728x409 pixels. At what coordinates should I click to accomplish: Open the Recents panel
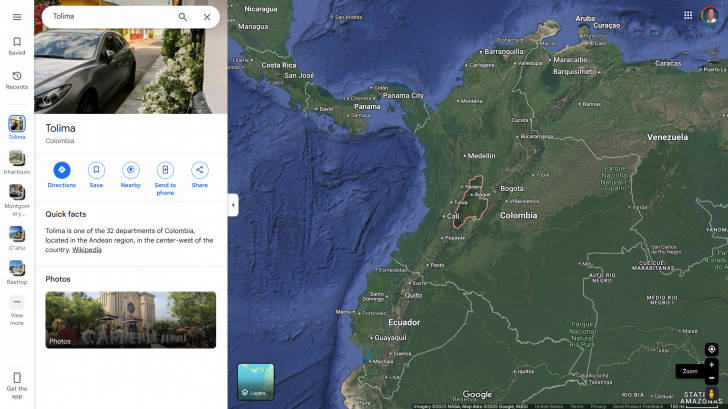(17, 80)
